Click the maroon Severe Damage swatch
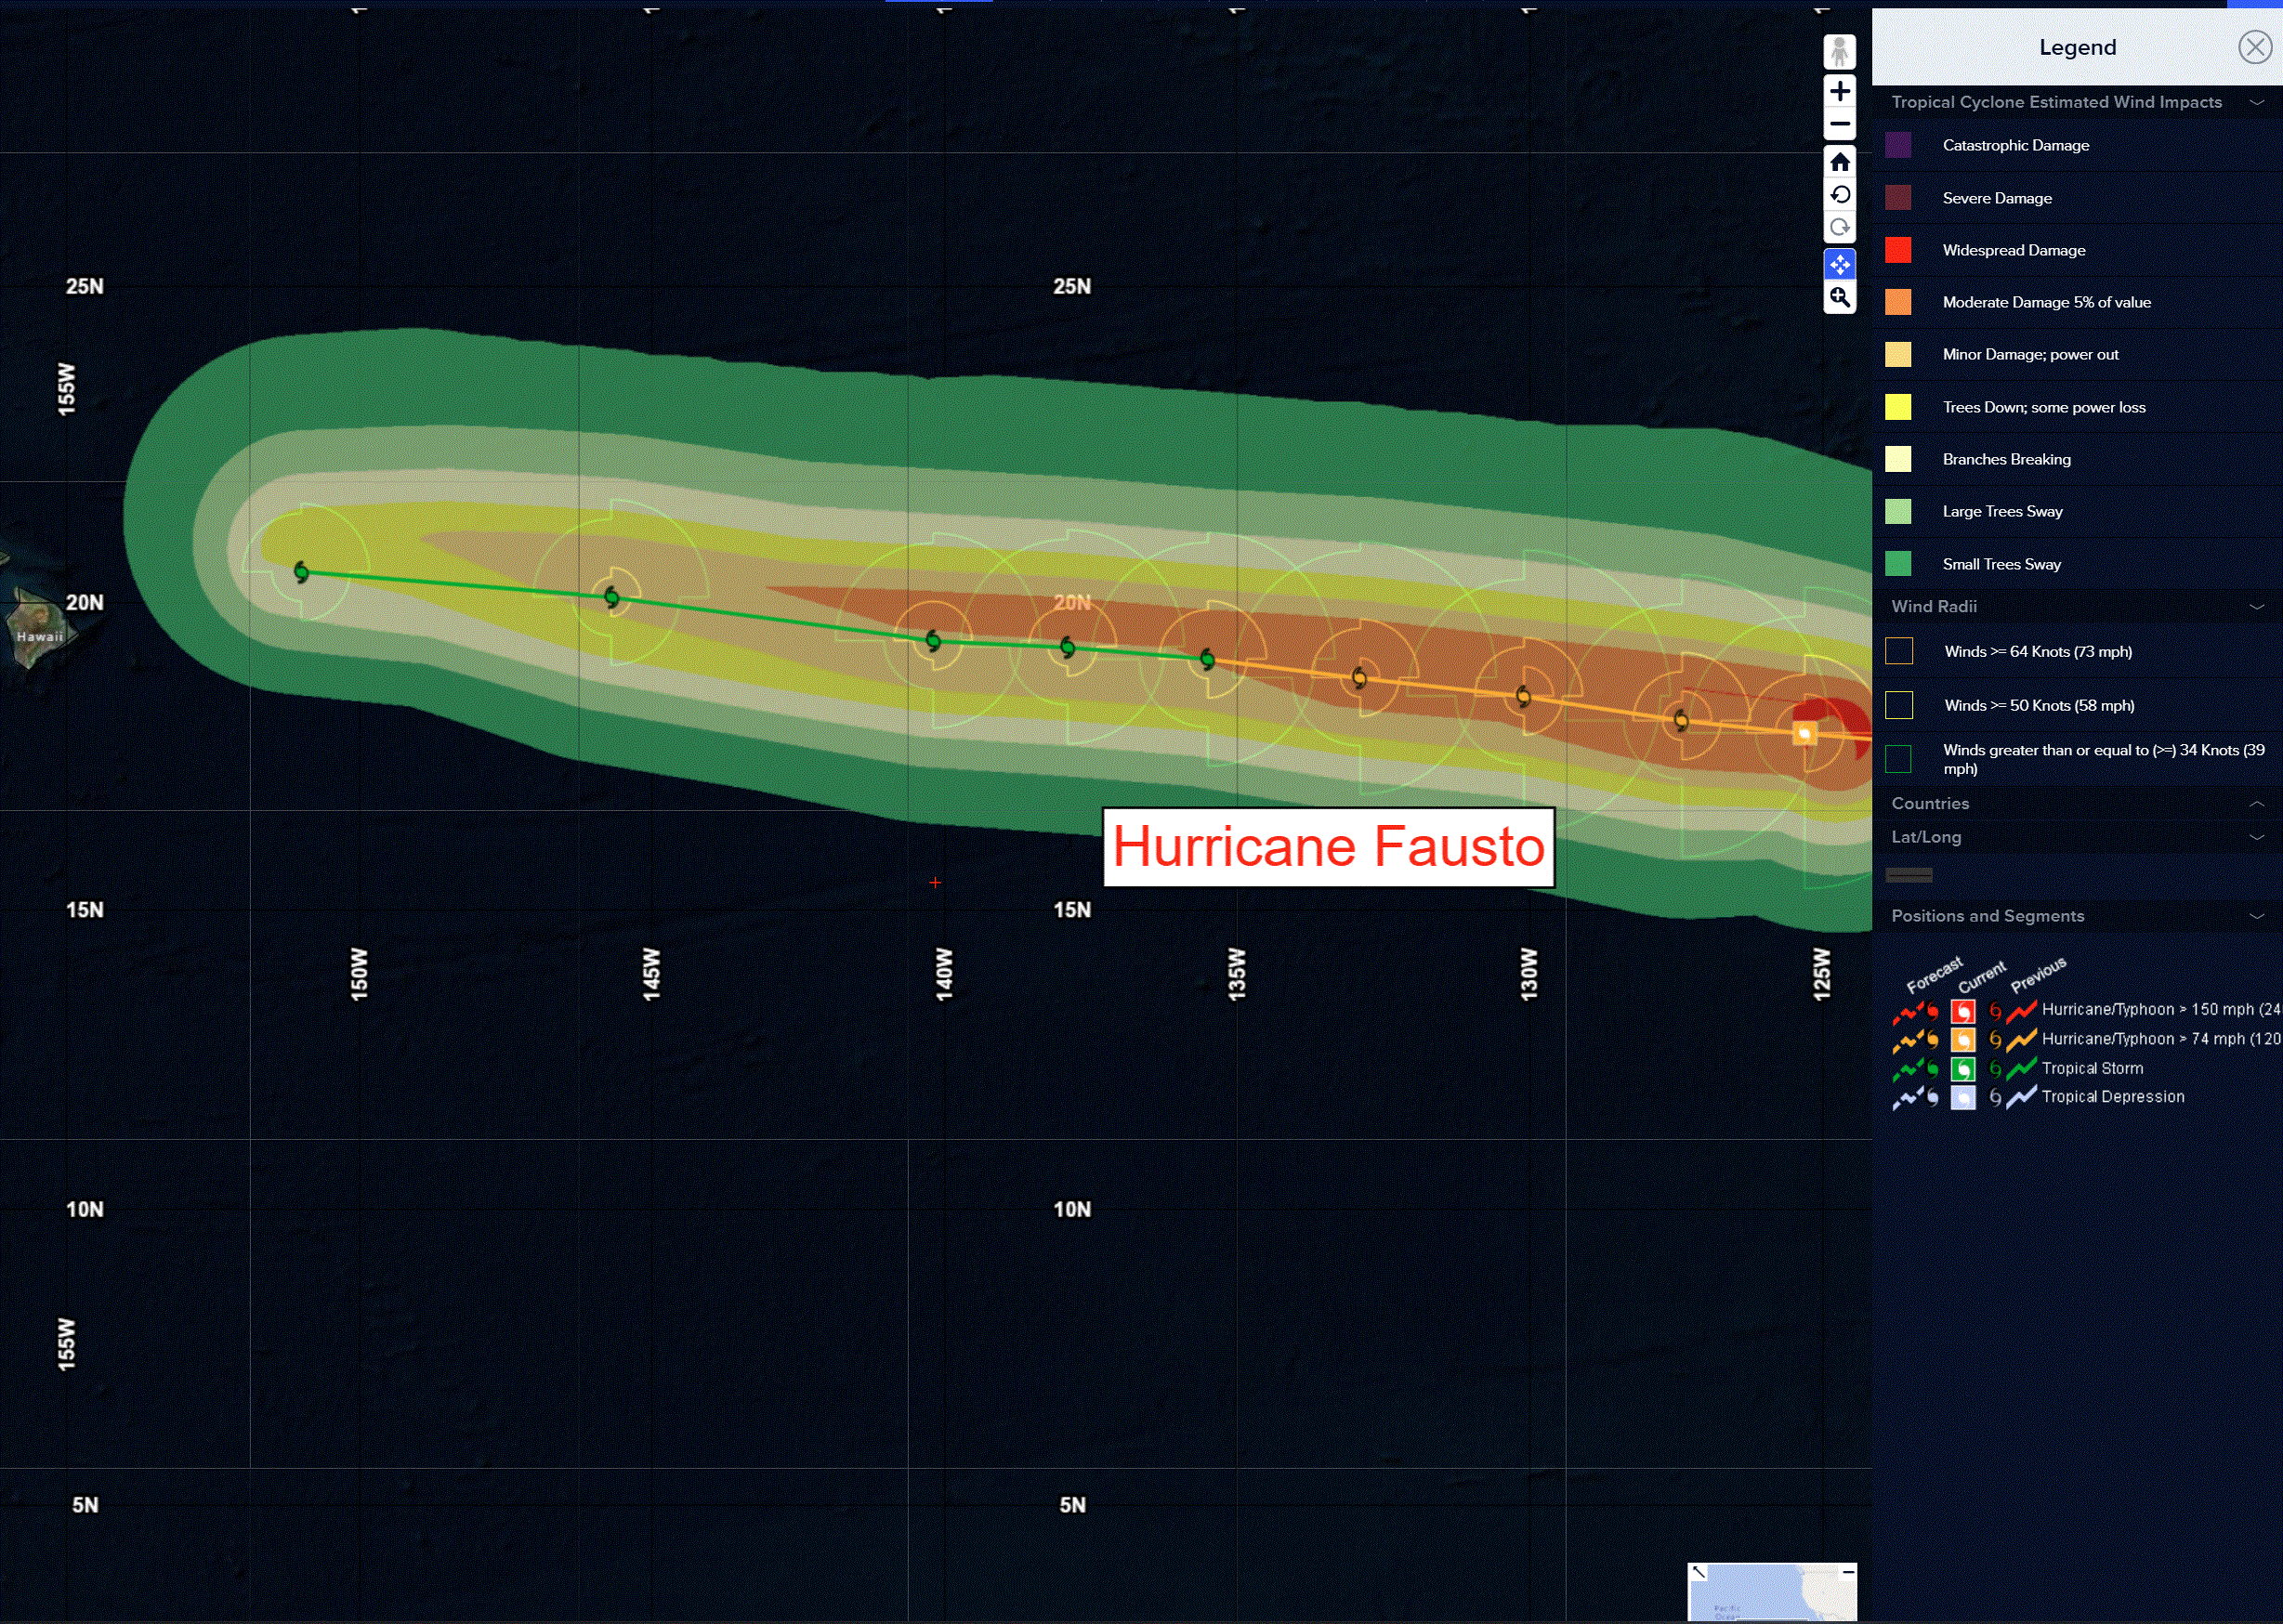2283x1624 pixels. 1897,198
